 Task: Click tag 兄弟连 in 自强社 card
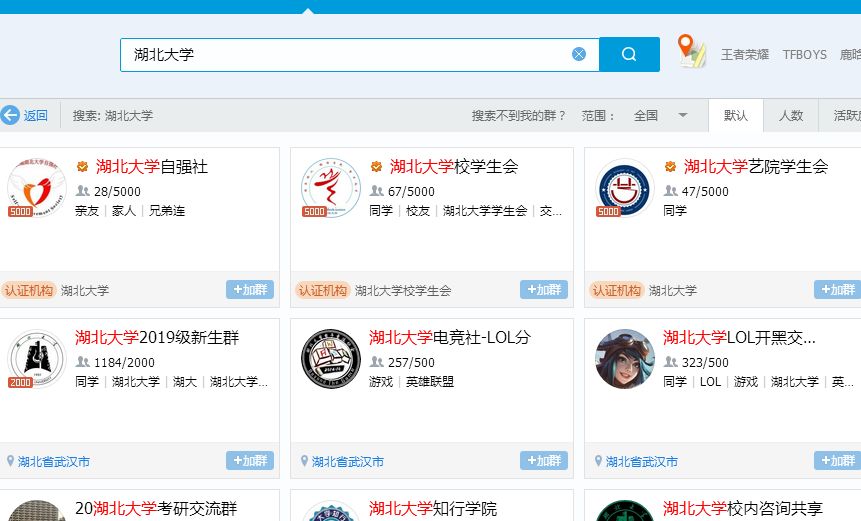click(x=167, y=211)
